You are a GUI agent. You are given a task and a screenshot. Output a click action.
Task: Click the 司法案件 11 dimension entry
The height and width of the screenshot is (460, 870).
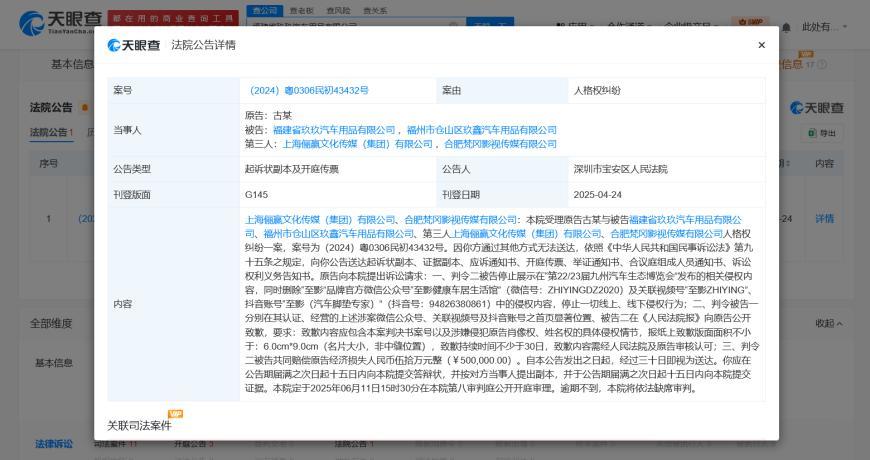tap(115, 444)
